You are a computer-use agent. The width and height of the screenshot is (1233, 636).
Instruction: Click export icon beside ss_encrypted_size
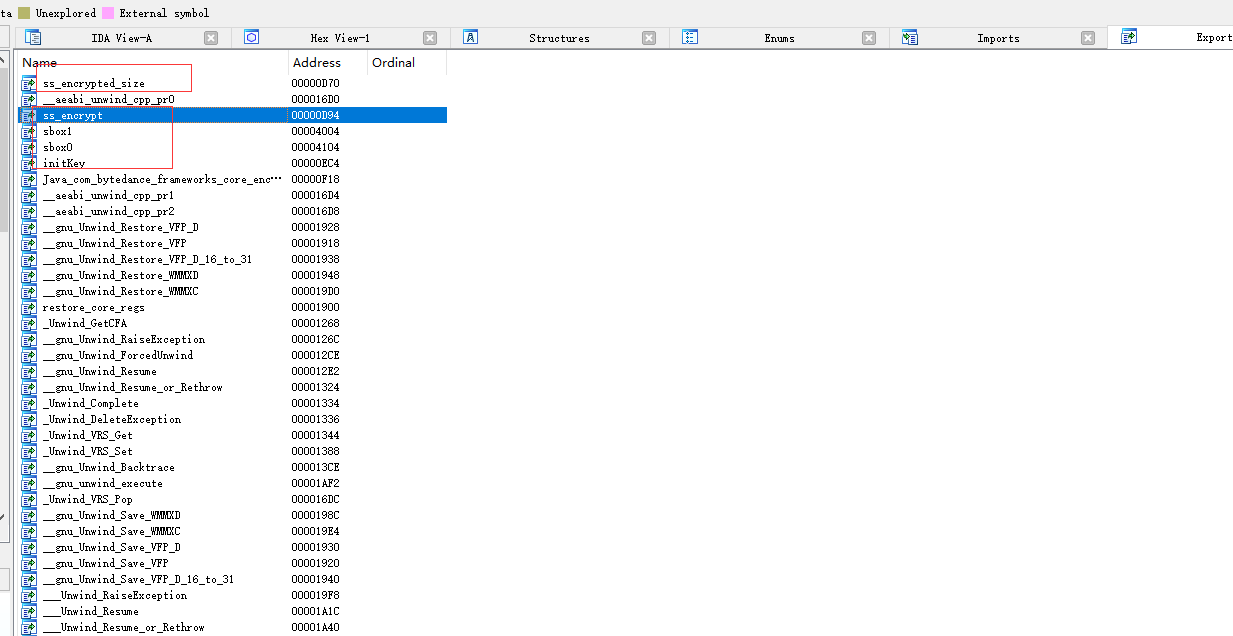pos(29,84)
